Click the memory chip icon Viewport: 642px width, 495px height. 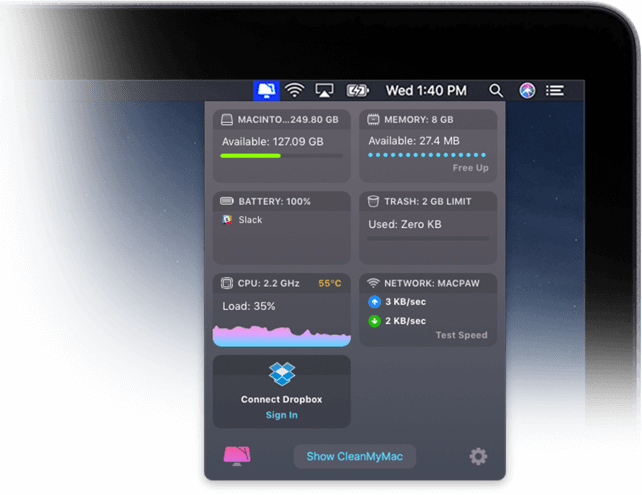(x=373, y=120)
